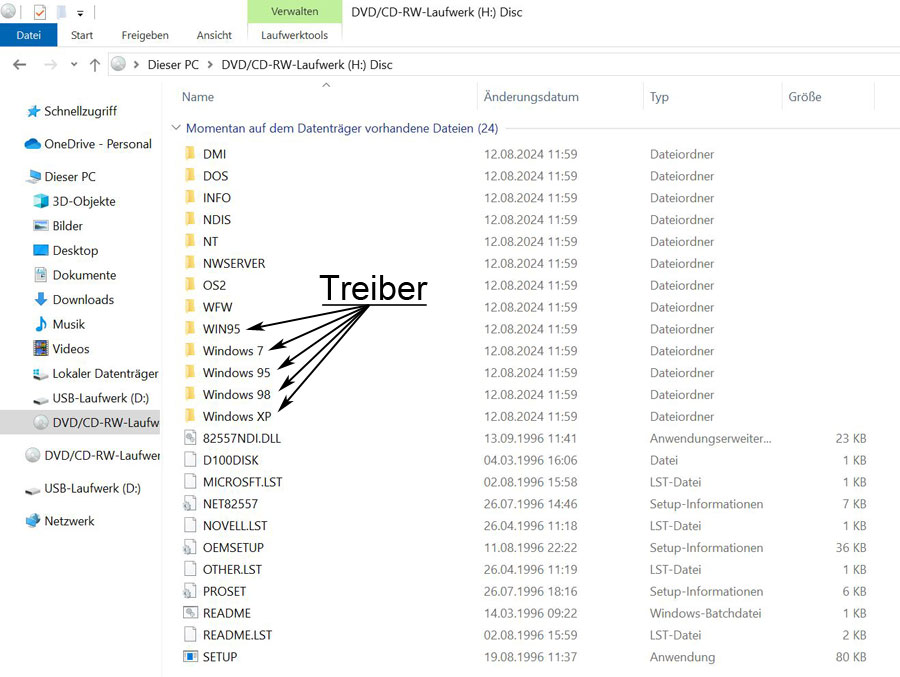Click the Netzwerk icon in sidebar
The height and width of the screenshot is (677, 900).
32,521
